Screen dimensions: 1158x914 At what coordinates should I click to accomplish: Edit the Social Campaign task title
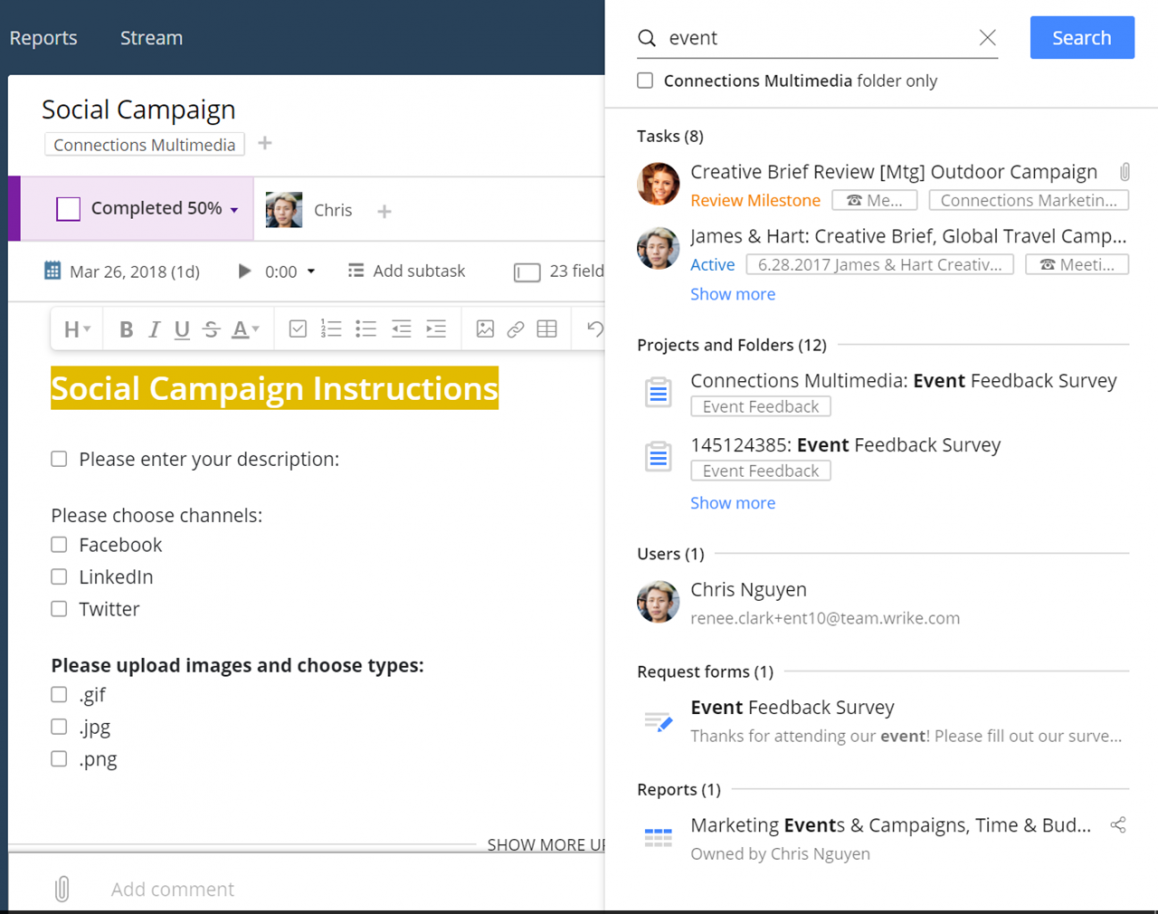139,109
